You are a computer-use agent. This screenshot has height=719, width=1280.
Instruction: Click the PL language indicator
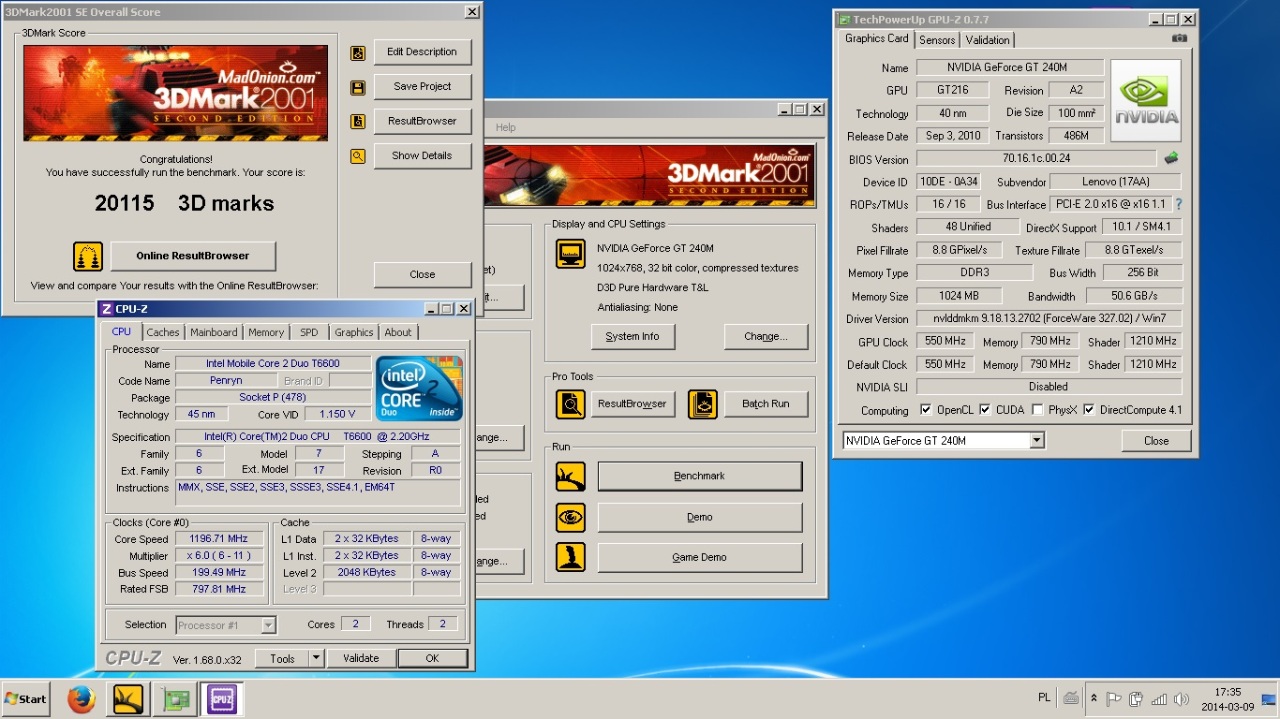coord(1045,698)
